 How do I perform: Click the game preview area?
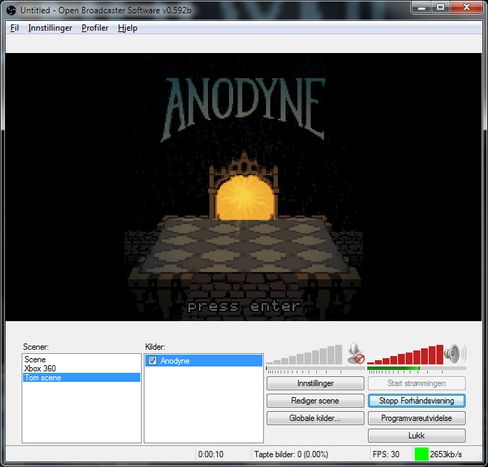pos(244,187)
